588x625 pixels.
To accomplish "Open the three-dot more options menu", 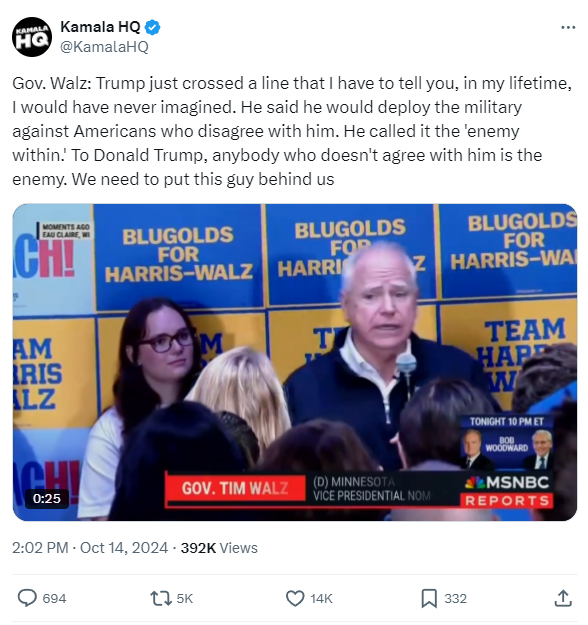I will click(x=568, y=28).
